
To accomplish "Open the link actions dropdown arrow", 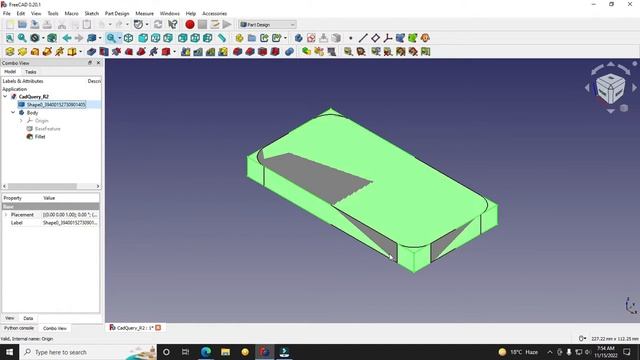I will [285, 38].
